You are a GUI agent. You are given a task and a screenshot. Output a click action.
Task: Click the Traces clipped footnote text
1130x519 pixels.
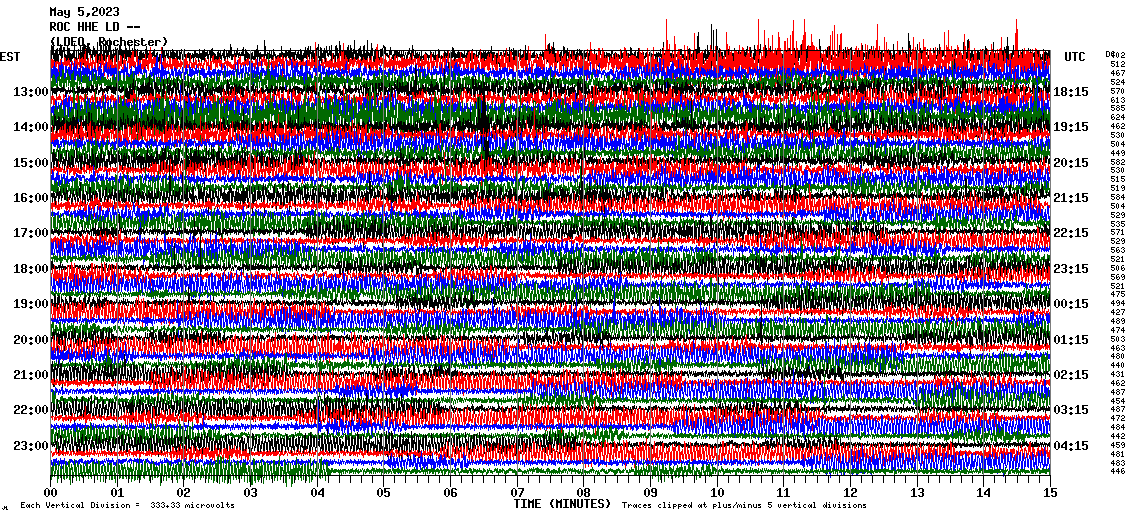(743, 506)
